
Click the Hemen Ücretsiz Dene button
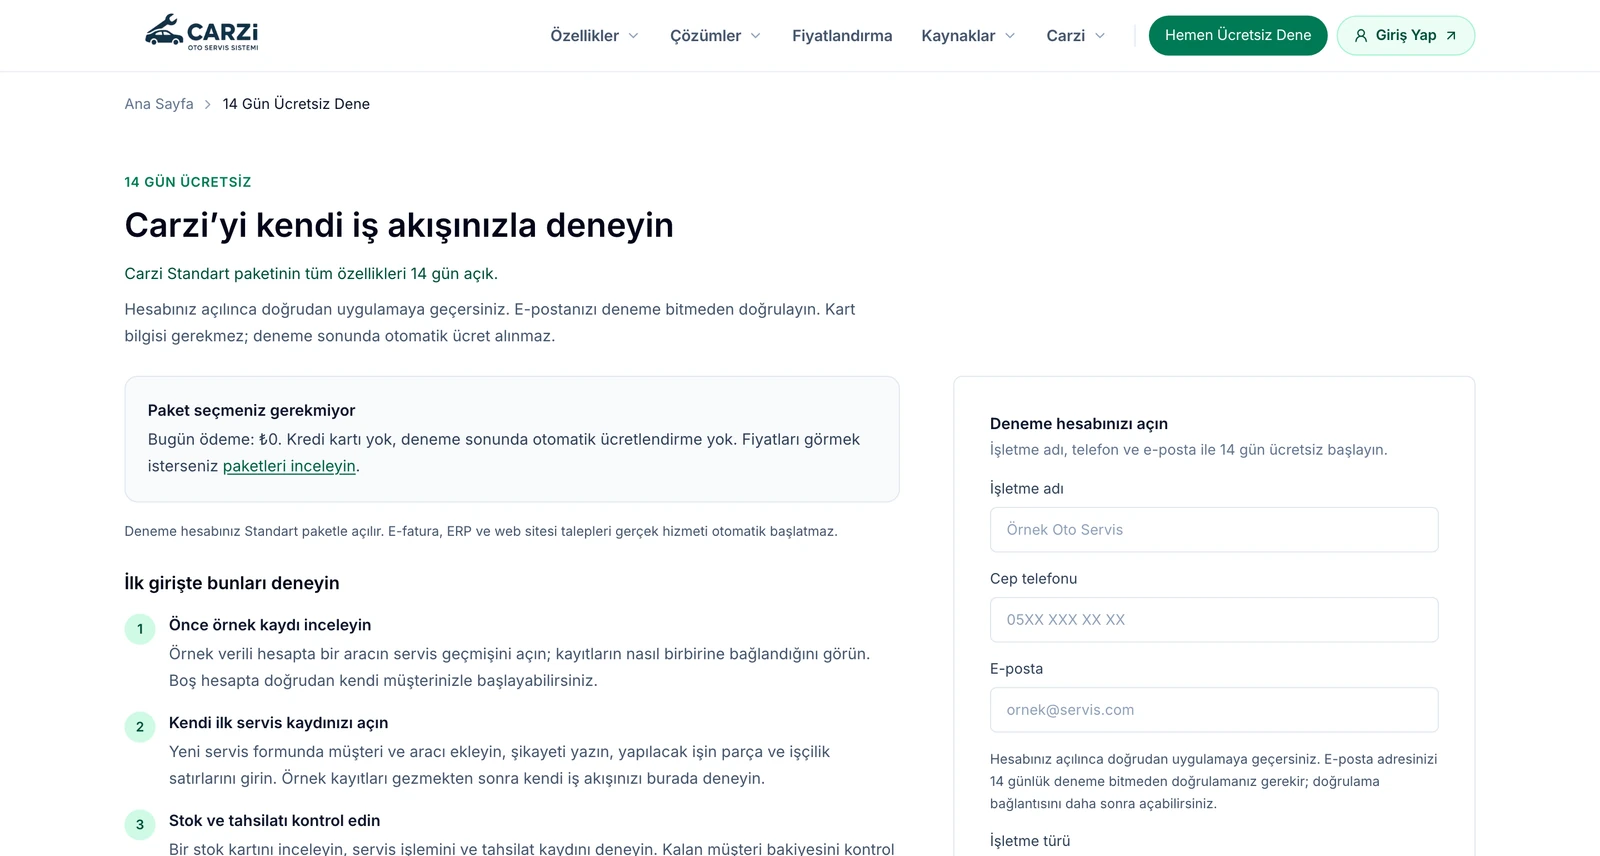1238,36
